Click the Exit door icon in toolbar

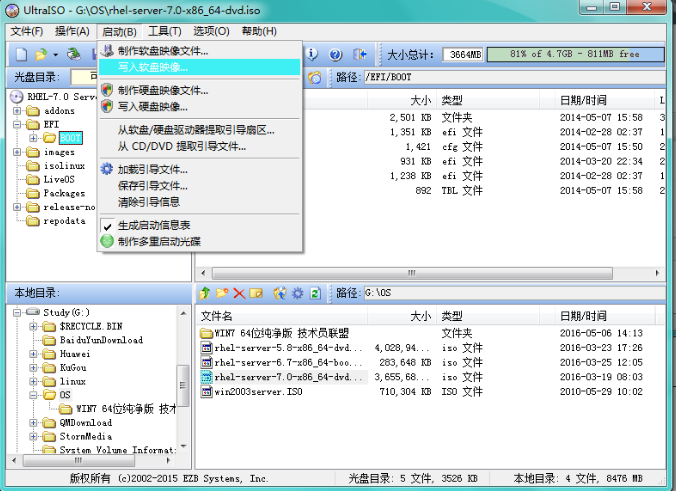360,54
